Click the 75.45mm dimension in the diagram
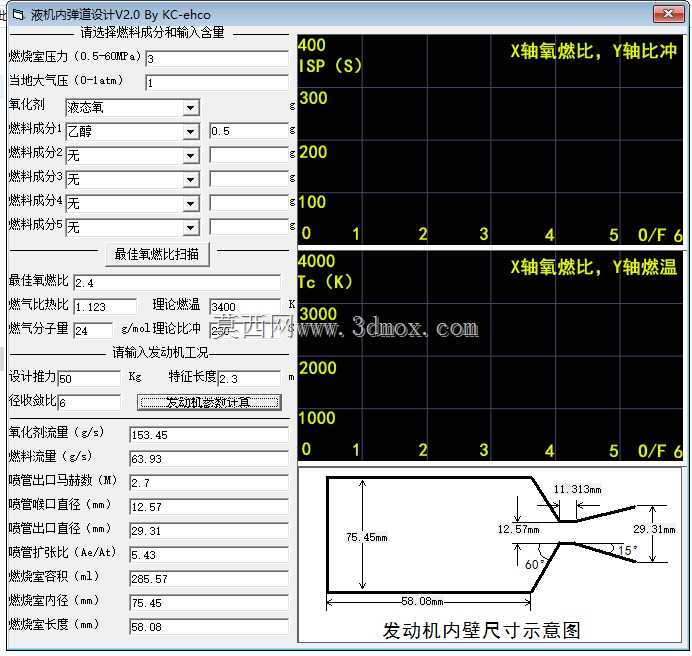The width and height of the screenshot is (692, 656). [367, 537]
